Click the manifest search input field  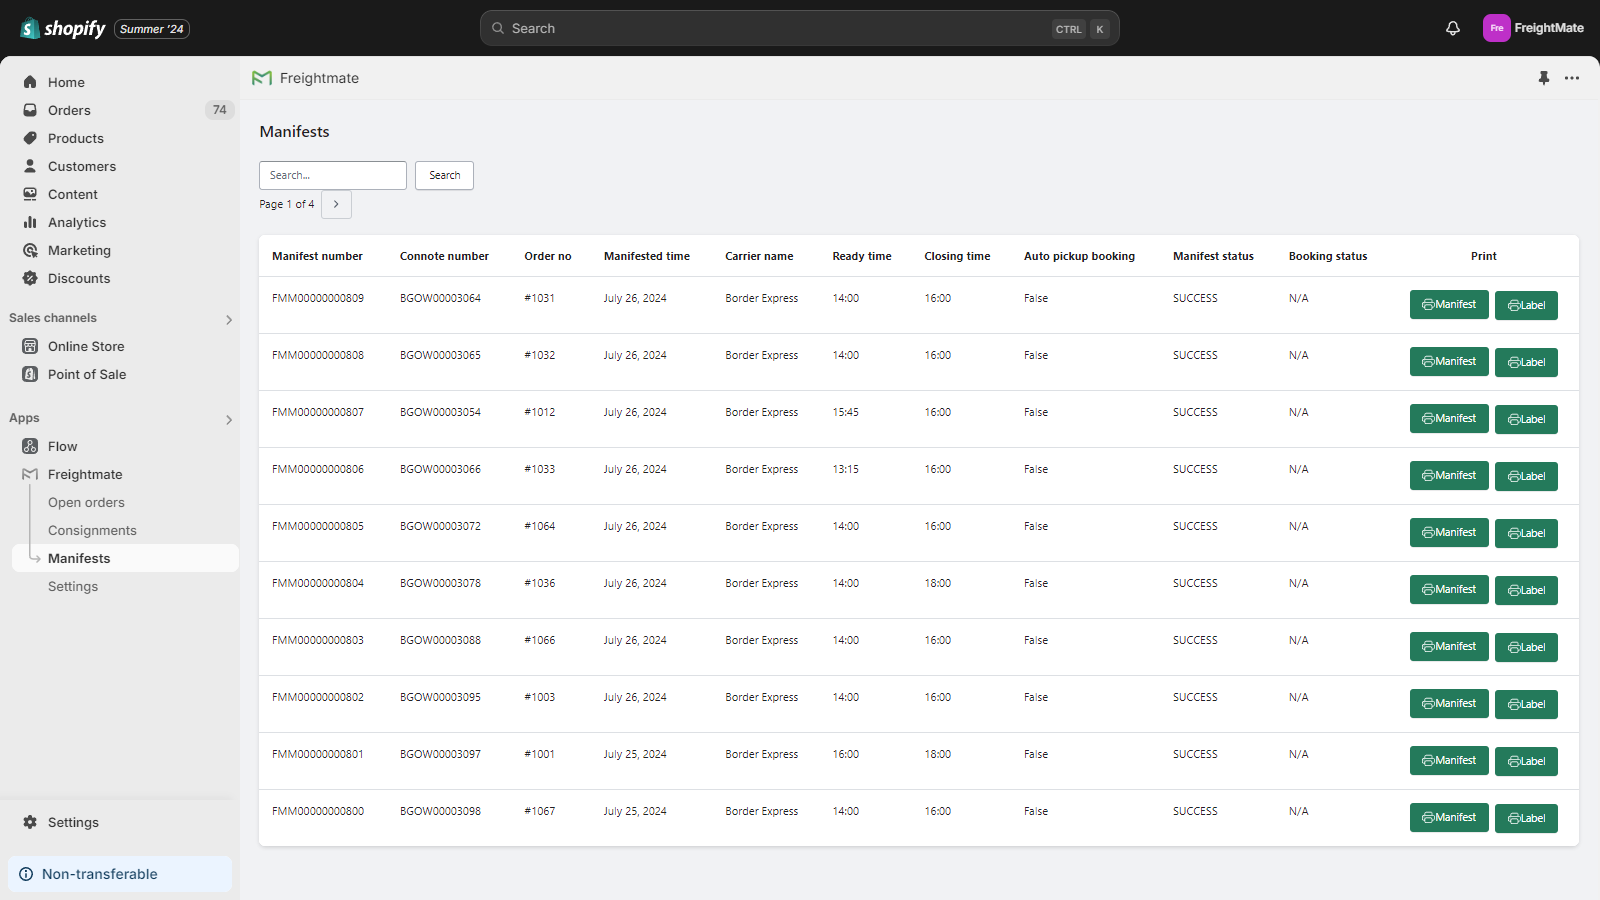tap(333, 175)
